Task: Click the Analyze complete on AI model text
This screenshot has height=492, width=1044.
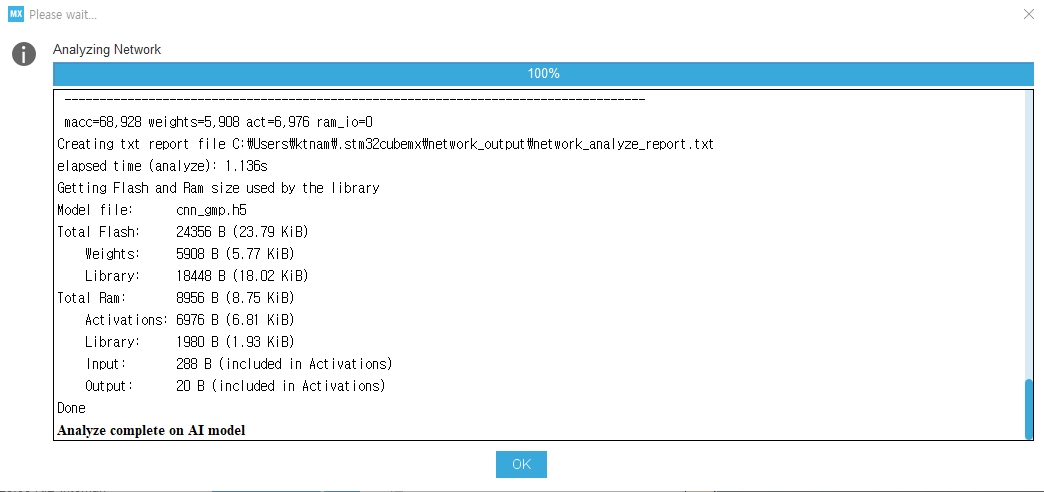Action: [151, 430]
